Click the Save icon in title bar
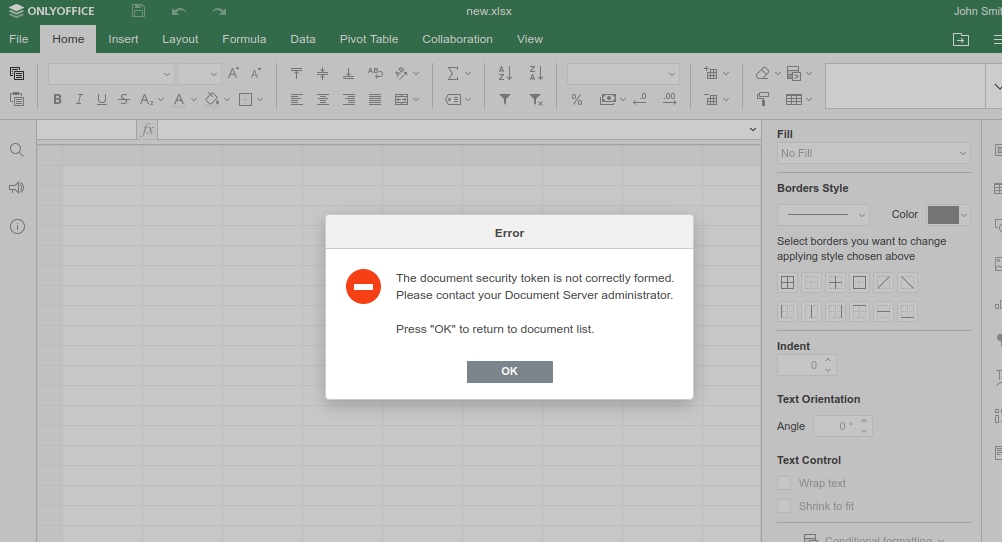The image size is (1002, 542). (x=138, y=11)
